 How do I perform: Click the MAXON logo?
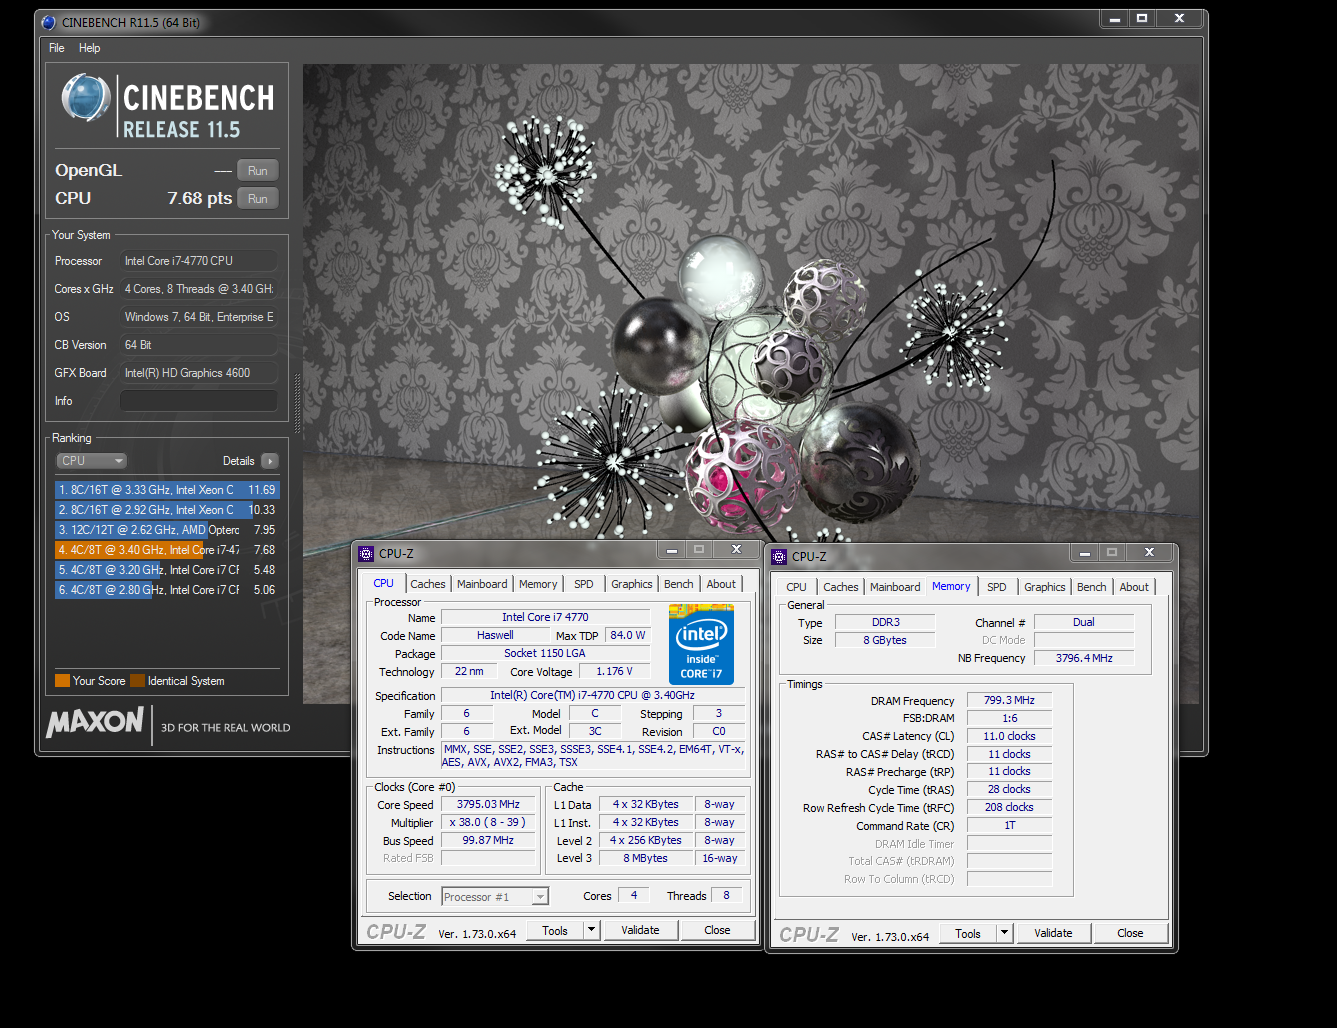95,722
